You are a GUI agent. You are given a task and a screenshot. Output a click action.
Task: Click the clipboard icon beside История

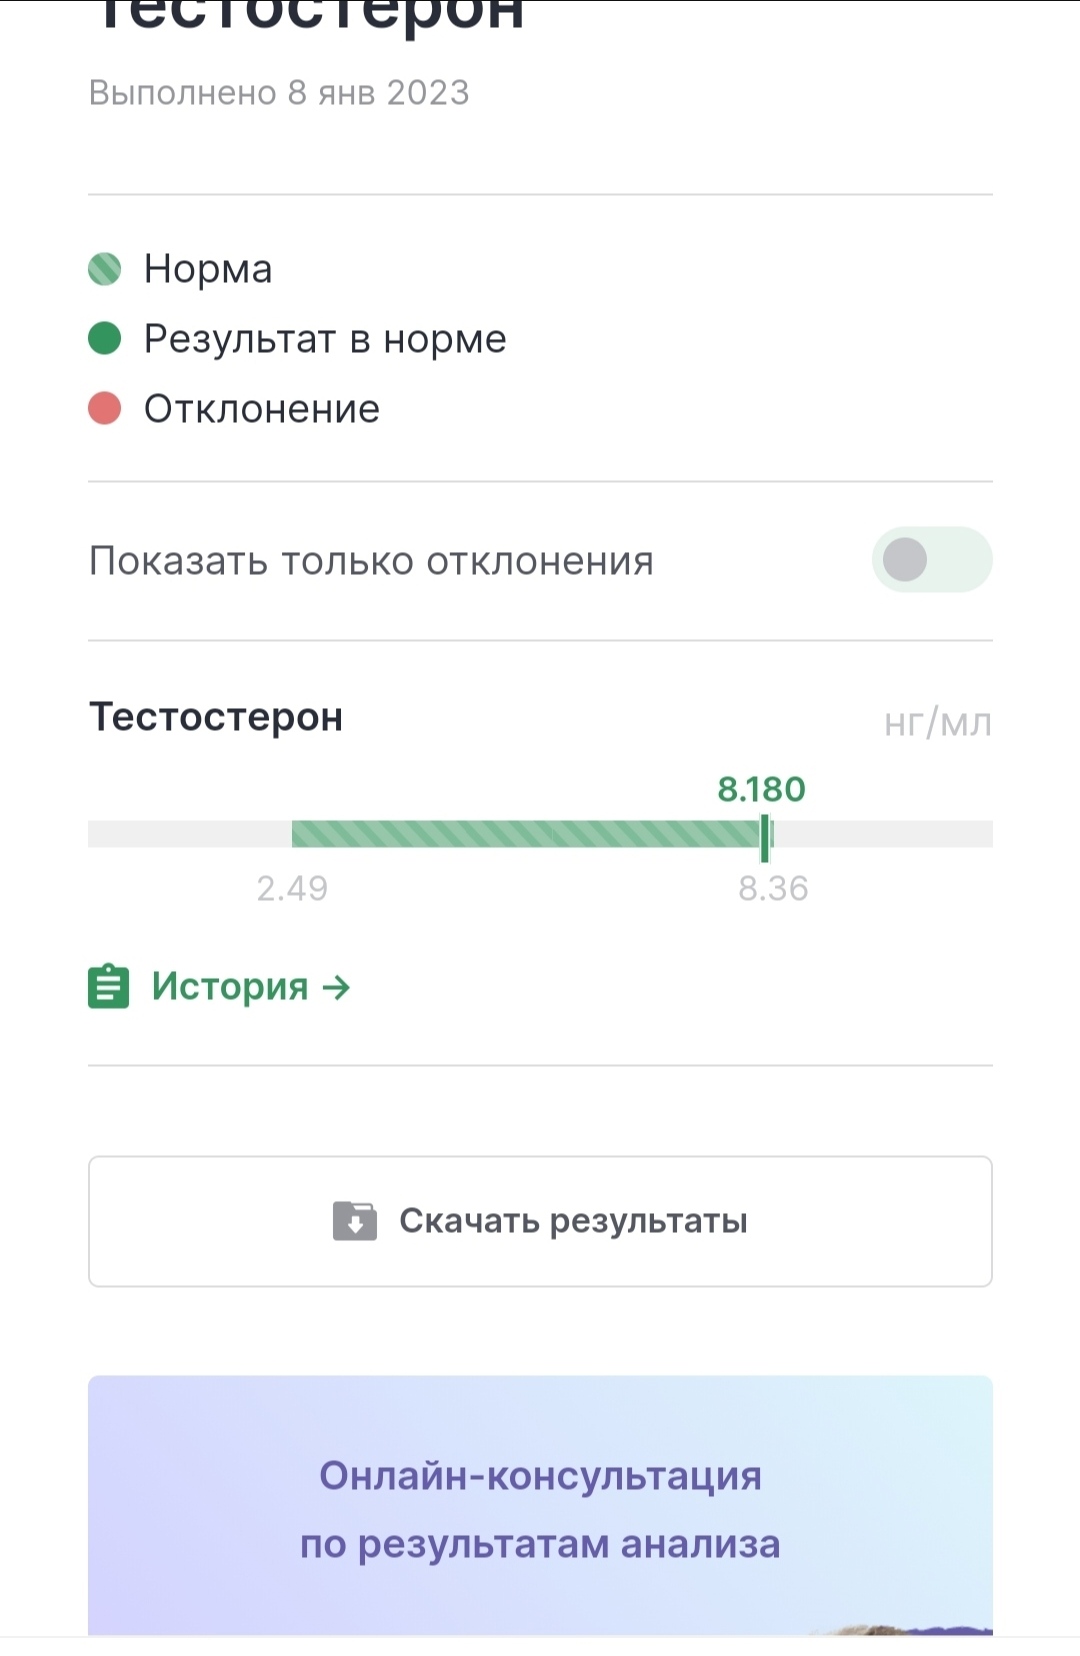108,987
